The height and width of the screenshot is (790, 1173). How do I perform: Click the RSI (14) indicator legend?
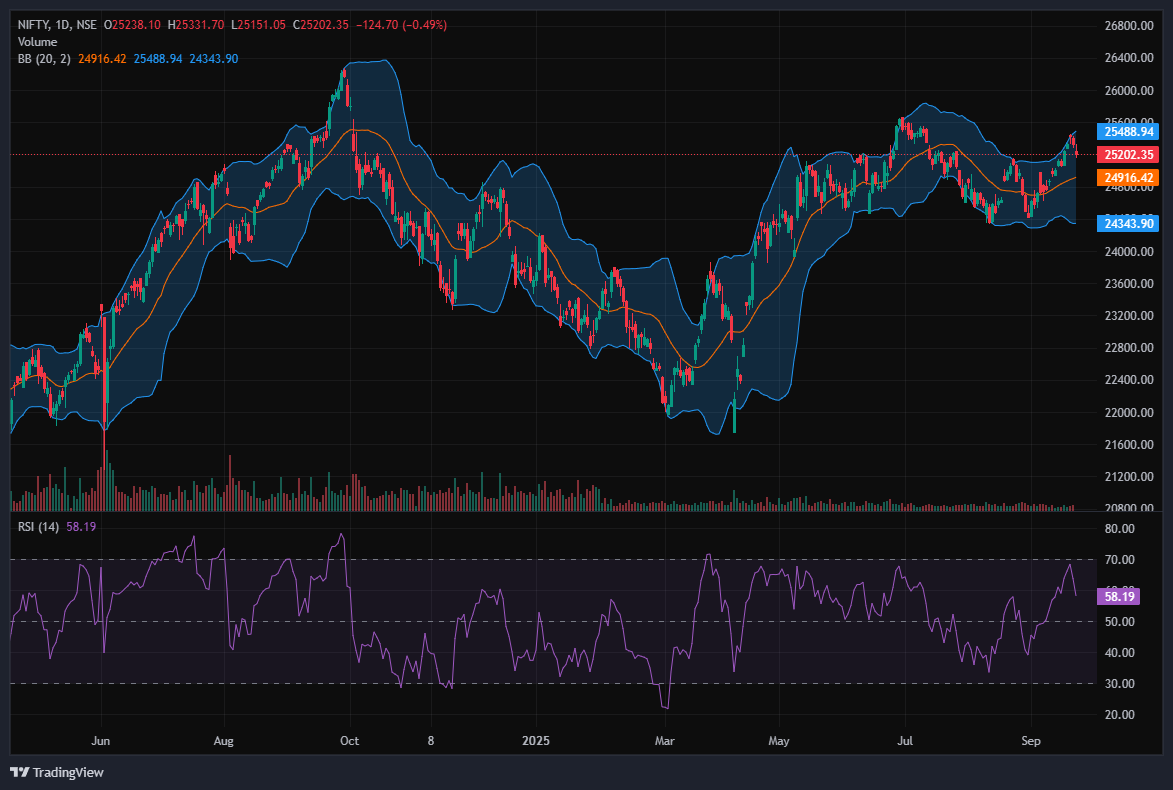click(38, 527)
